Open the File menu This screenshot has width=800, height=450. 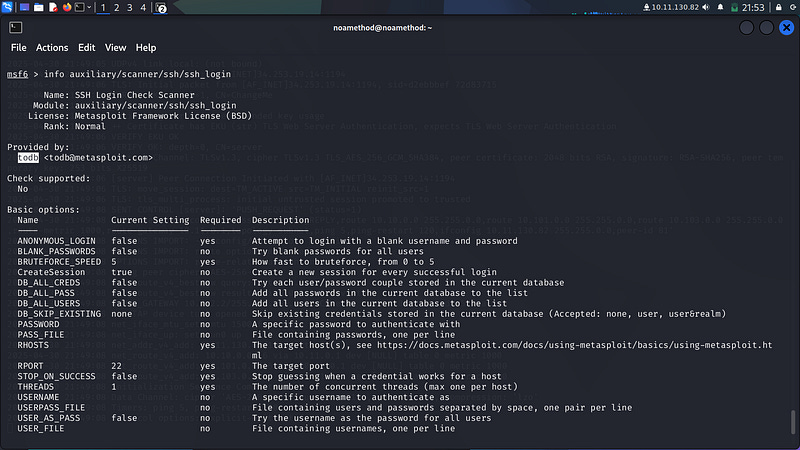[x=18, y=47]
